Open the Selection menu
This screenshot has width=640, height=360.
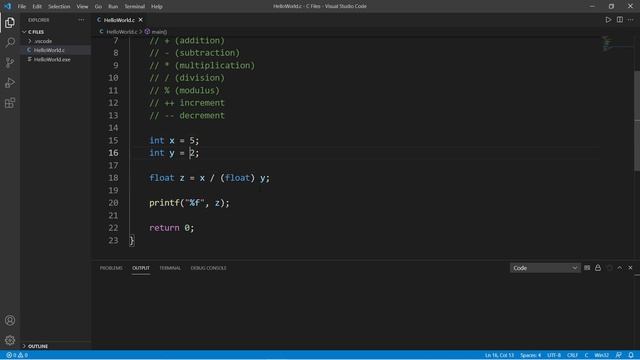[59, 6]
